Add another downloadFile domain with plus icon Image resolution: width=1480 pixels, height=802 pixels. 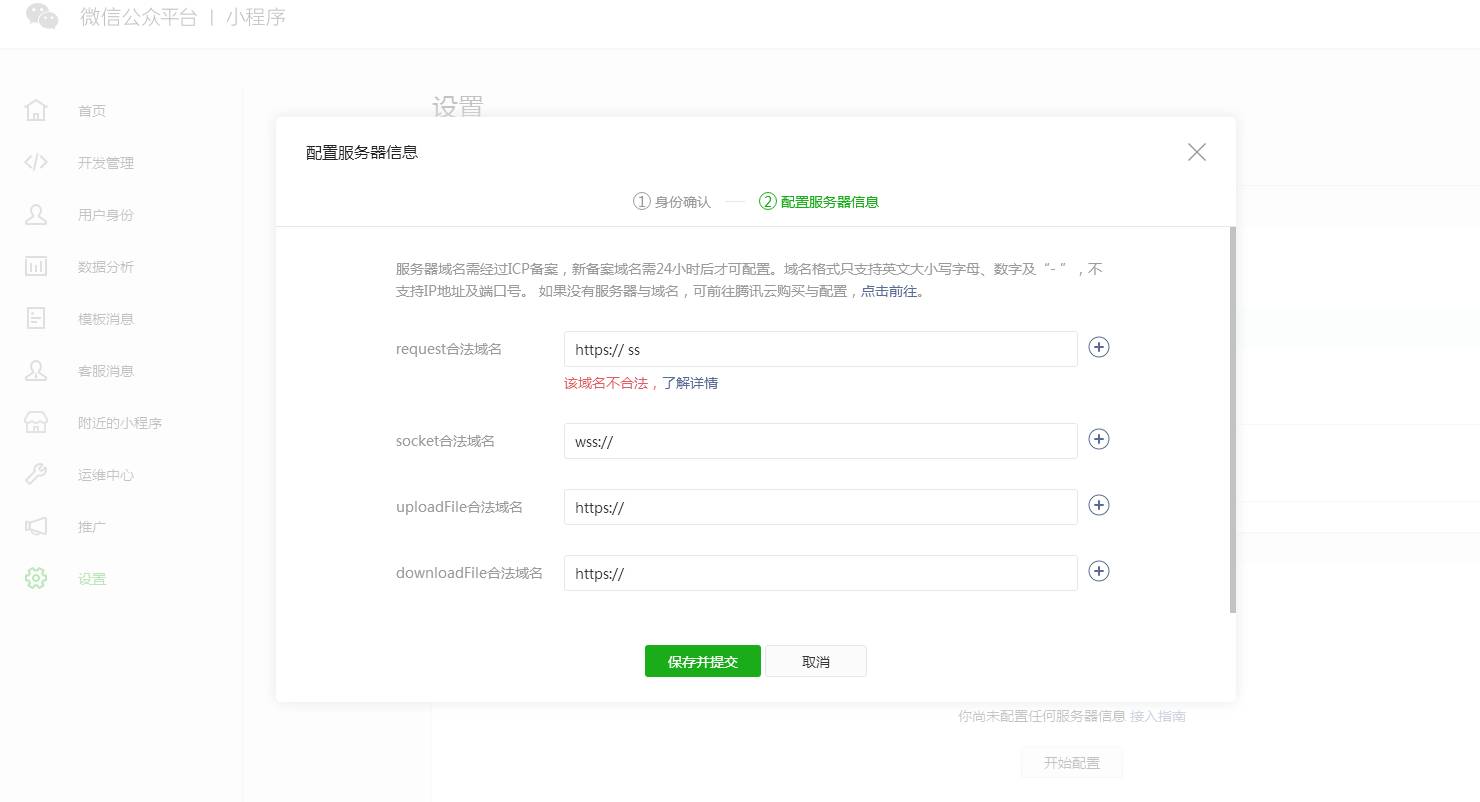coord(1098,571)
